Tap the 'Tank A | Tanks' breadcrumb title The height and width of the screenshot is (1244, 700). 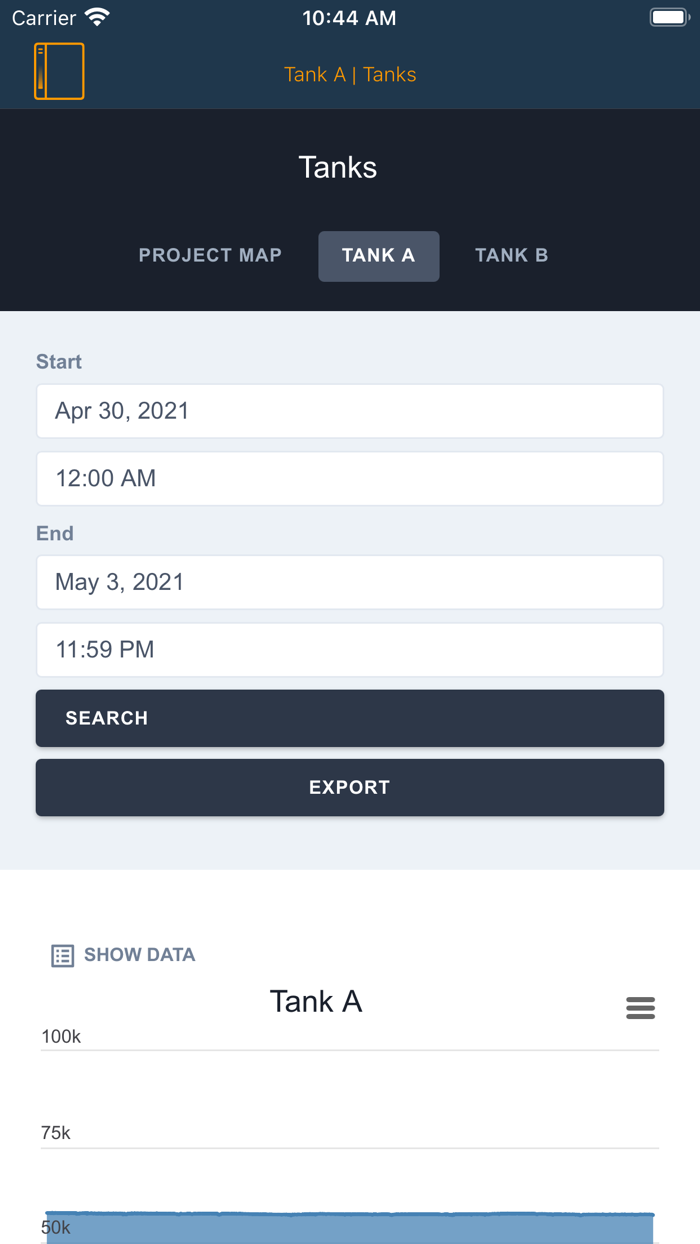(350, 74)
